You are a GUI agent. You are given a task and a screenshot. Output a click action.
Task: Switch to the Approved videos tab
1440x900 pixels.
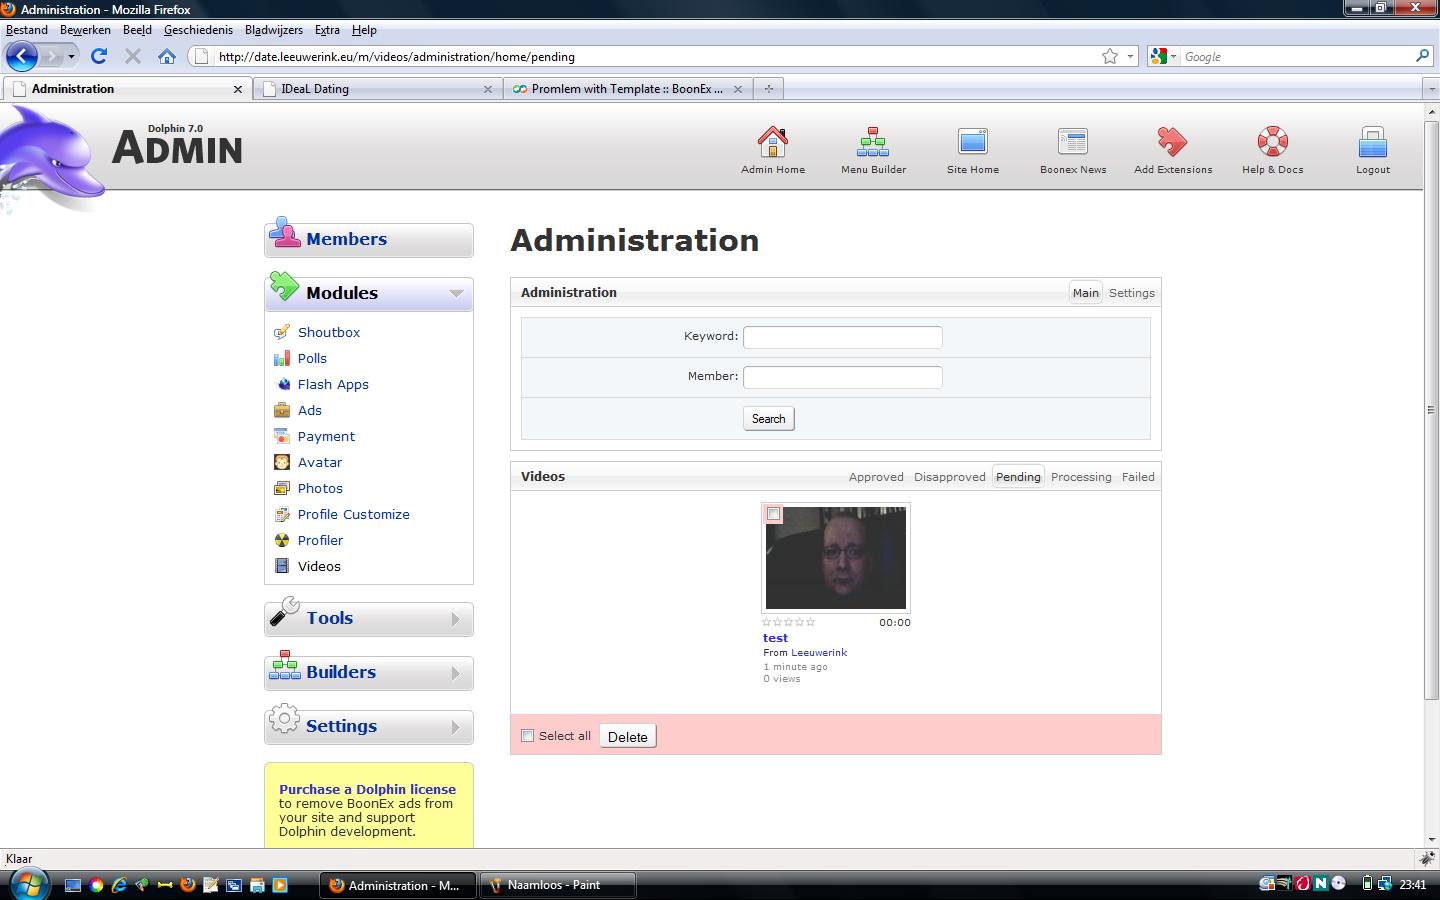(x=875, y=477)
